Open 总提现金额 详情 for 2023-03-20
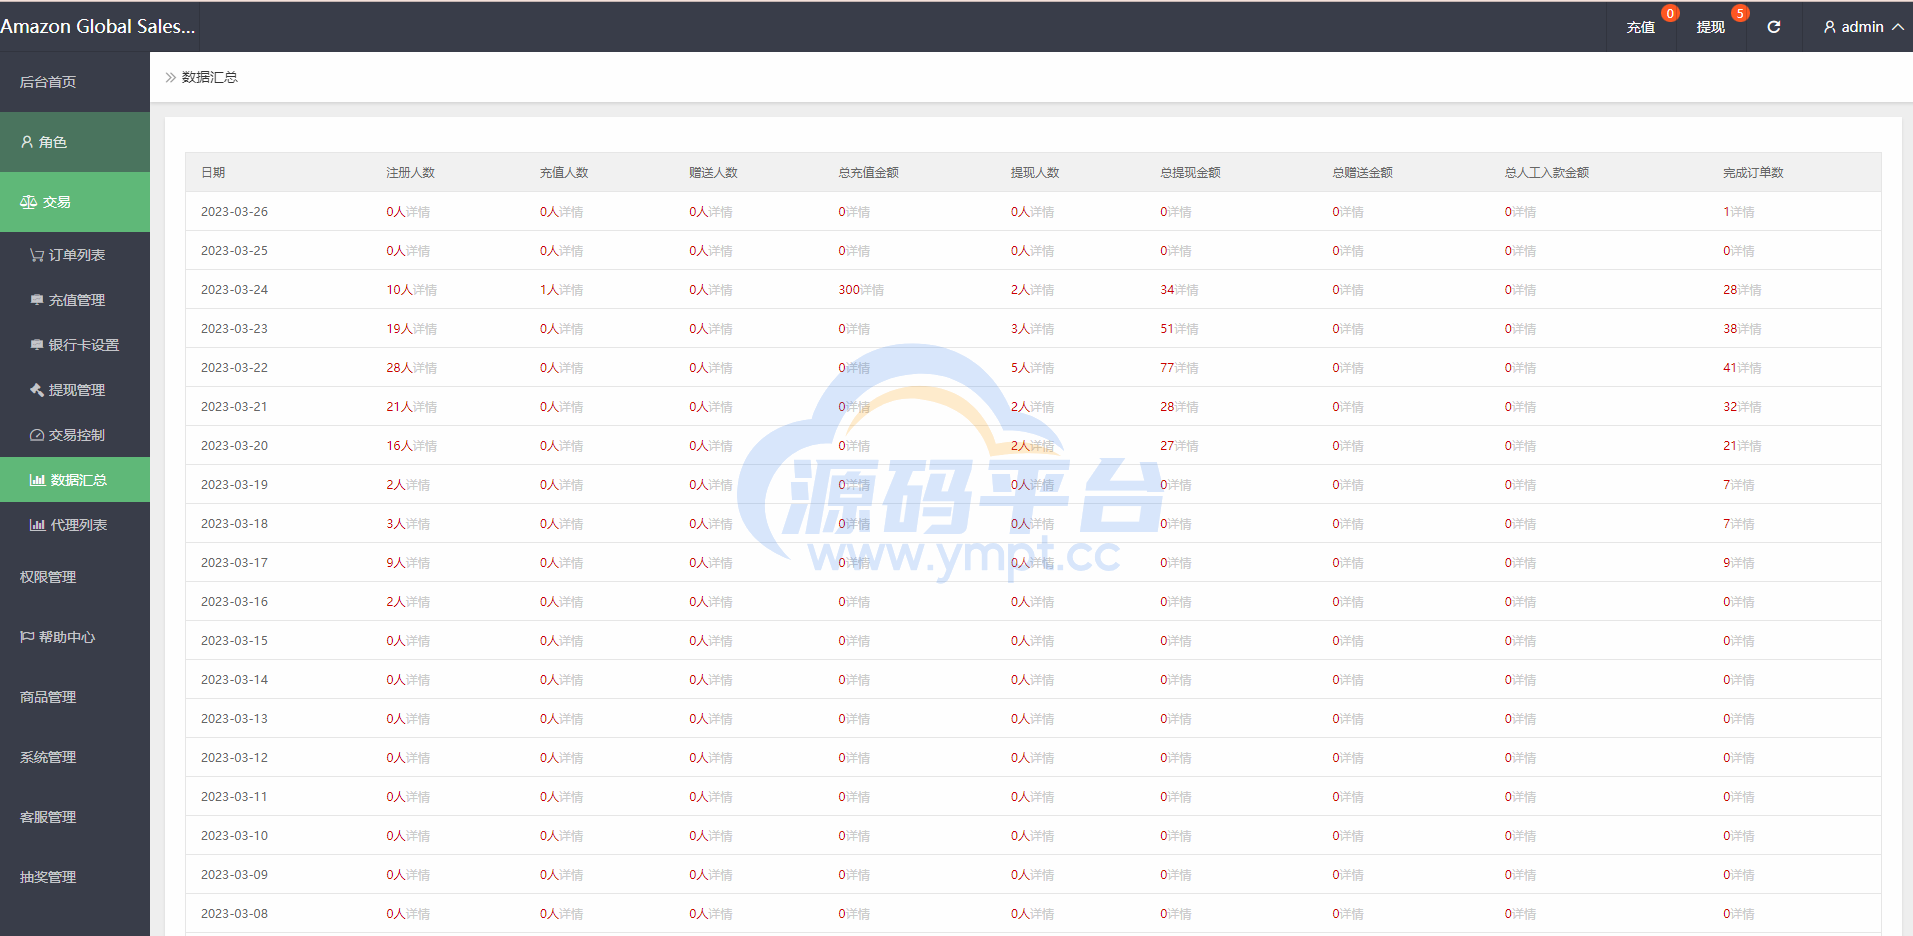 point(1187,446)
